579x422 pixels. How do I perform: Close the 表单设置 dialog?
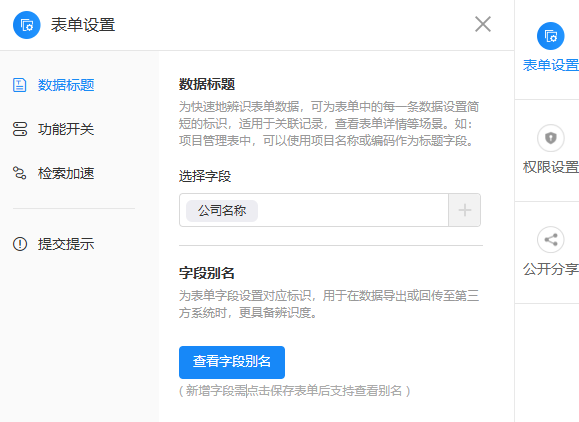click(x=483, y=24)
